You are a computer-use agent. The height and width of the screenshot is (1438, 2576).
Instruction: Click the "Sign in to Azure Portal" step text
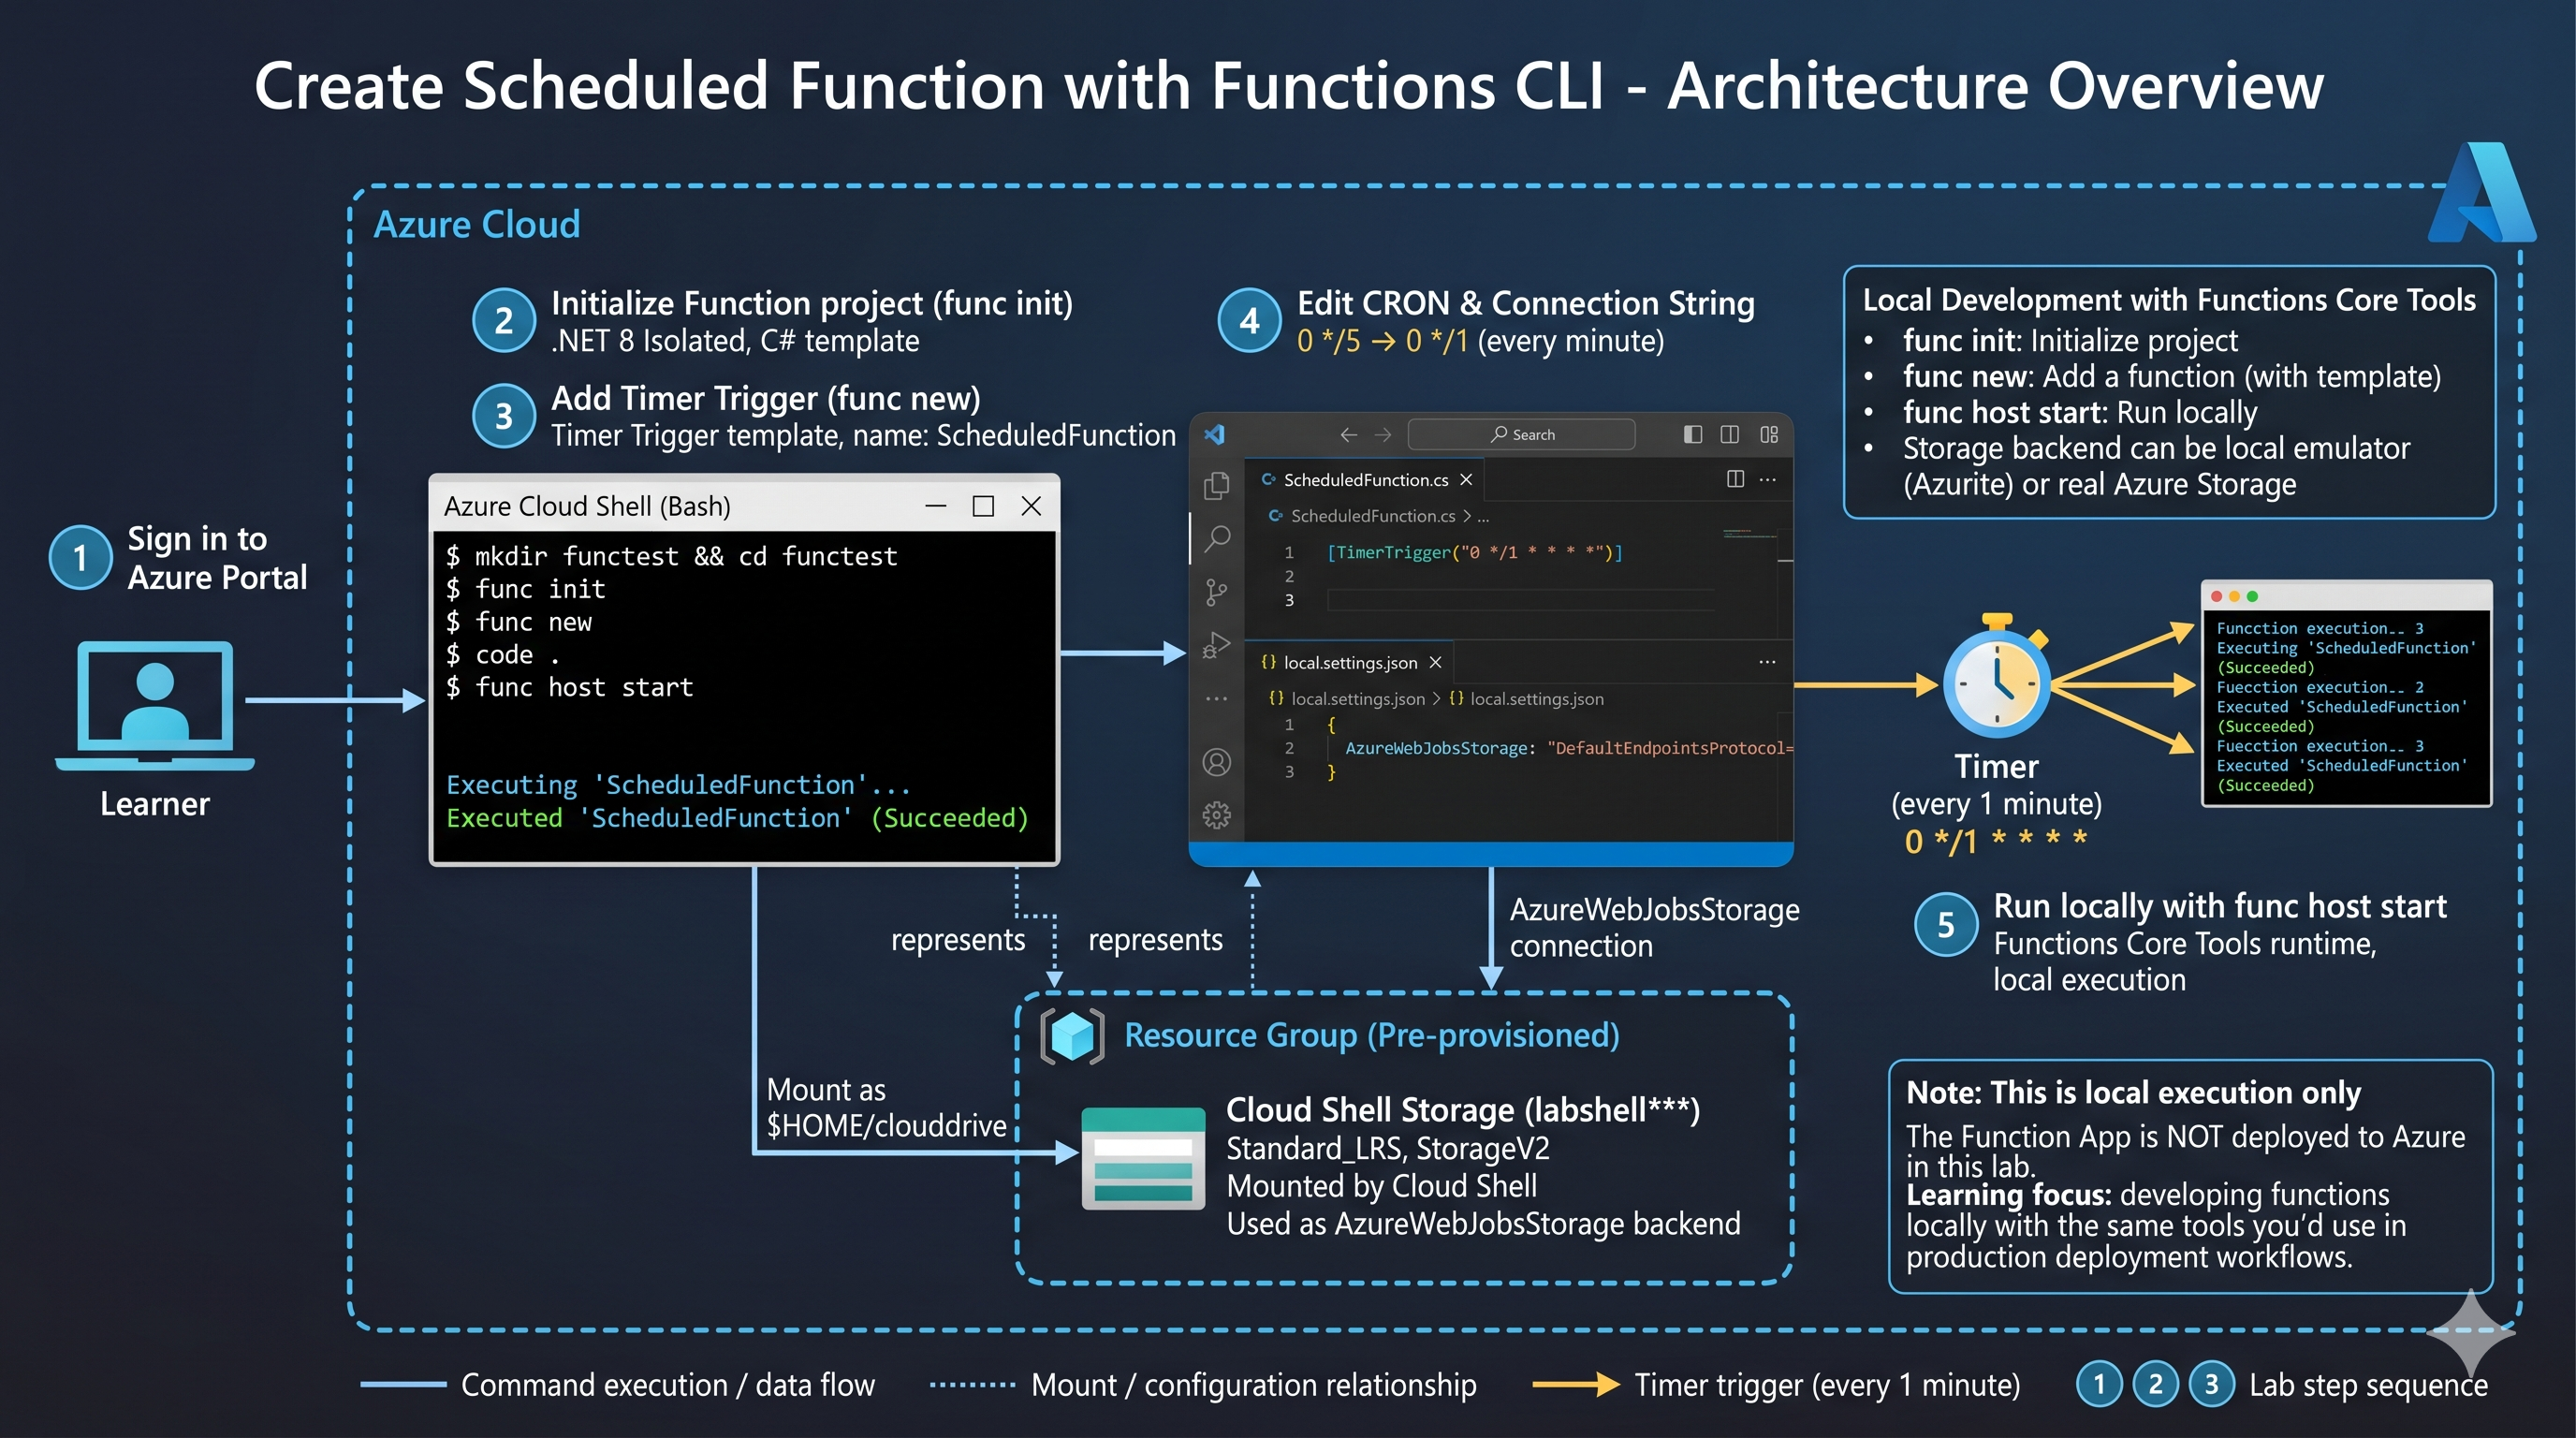[217, 558]
